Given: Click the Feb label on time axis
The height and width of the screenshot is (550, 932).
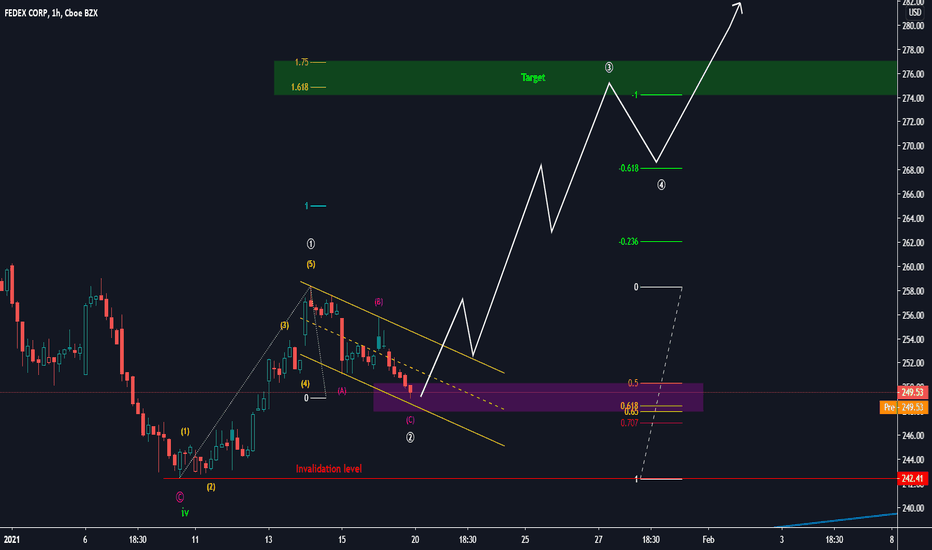Looking at the screenshot, I should click(x=708, y=540).
